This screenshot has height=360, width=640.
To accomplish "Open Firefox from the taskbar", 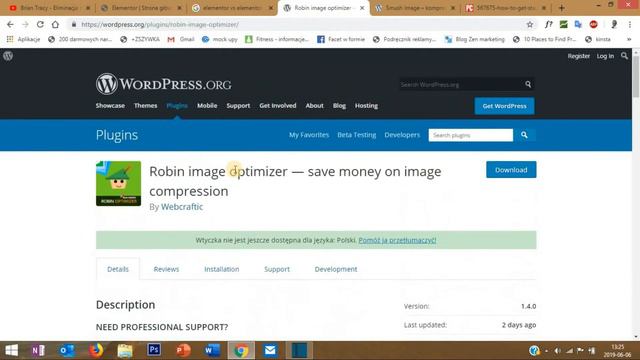I will (96, 350).
